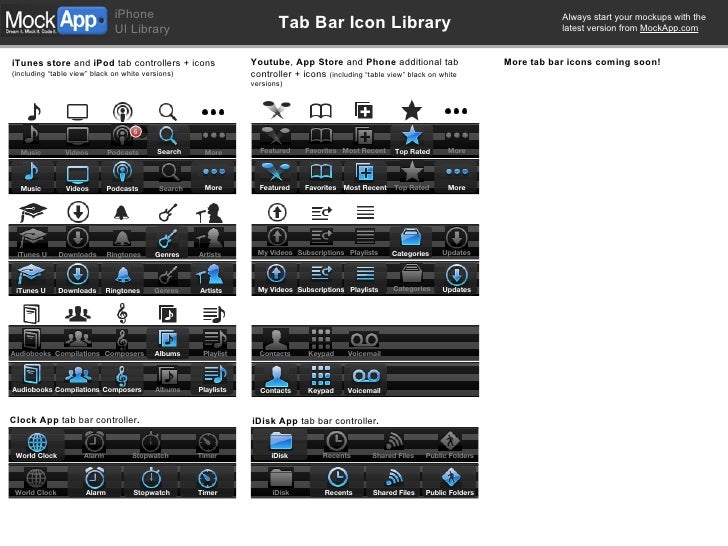Screen dimensions: 728x546
Task: Select the blue Favorites tab
Action: [x=320, y=176]
